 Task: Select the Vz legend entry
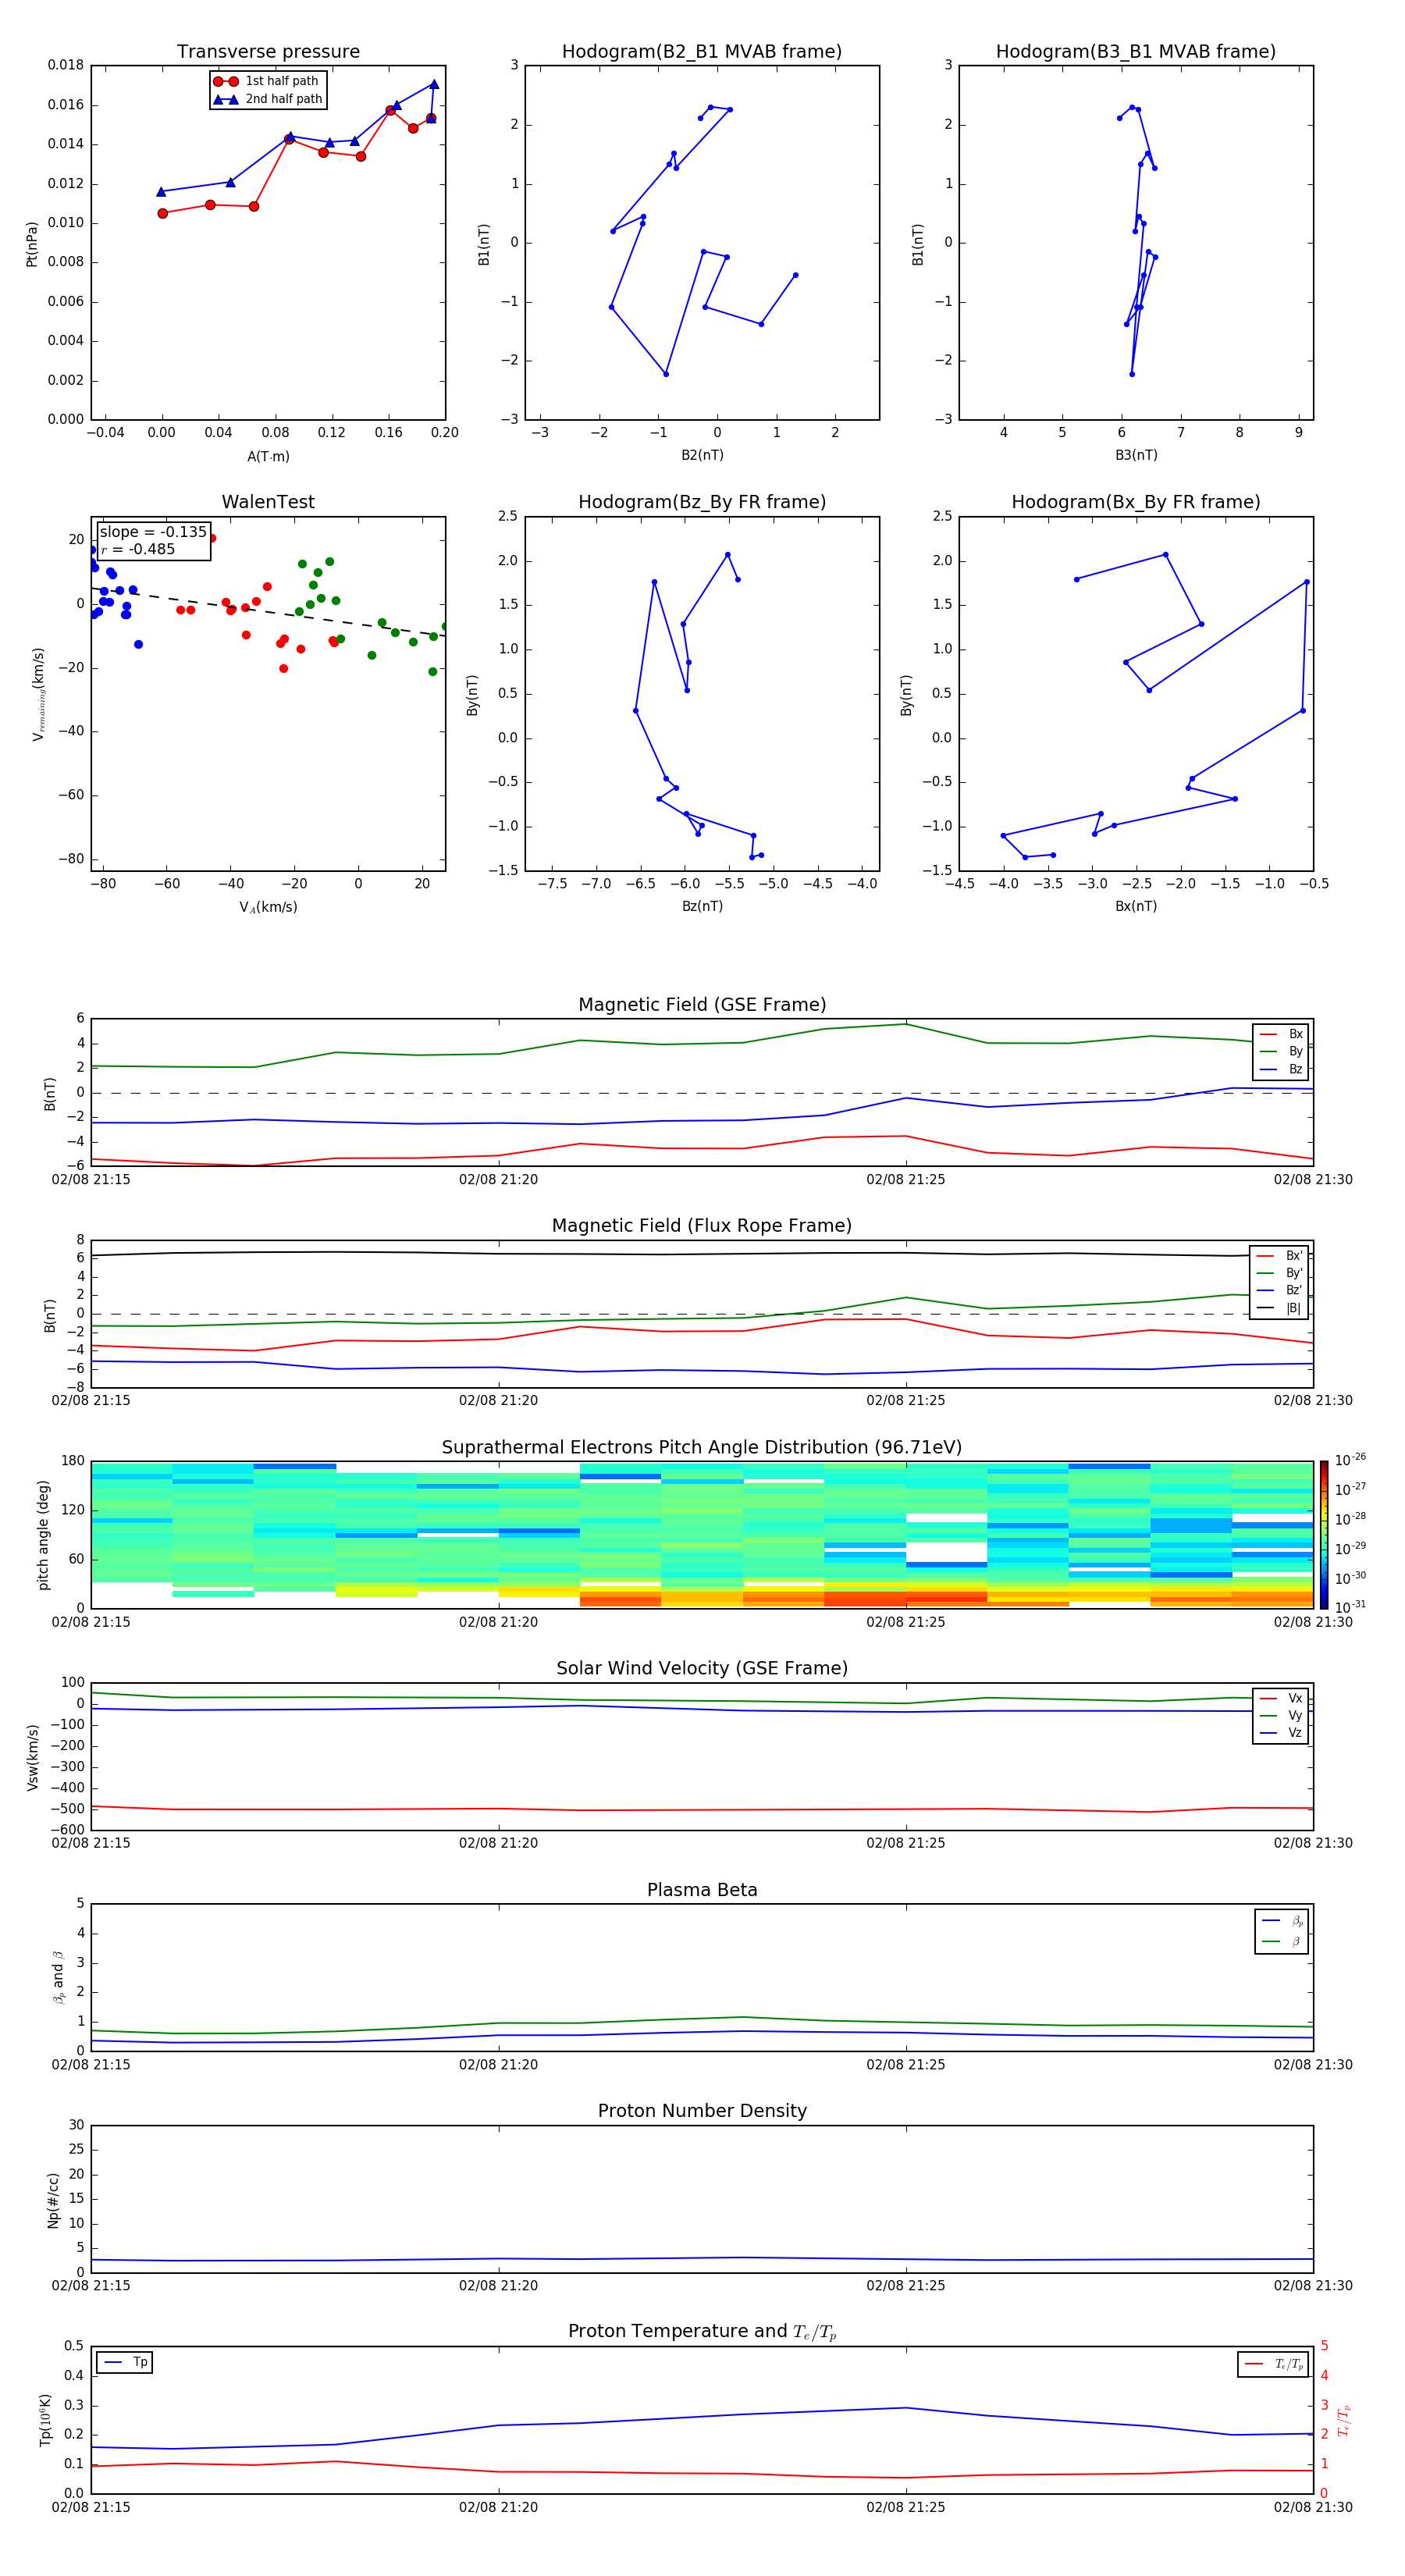(x=1281, y=1733)
